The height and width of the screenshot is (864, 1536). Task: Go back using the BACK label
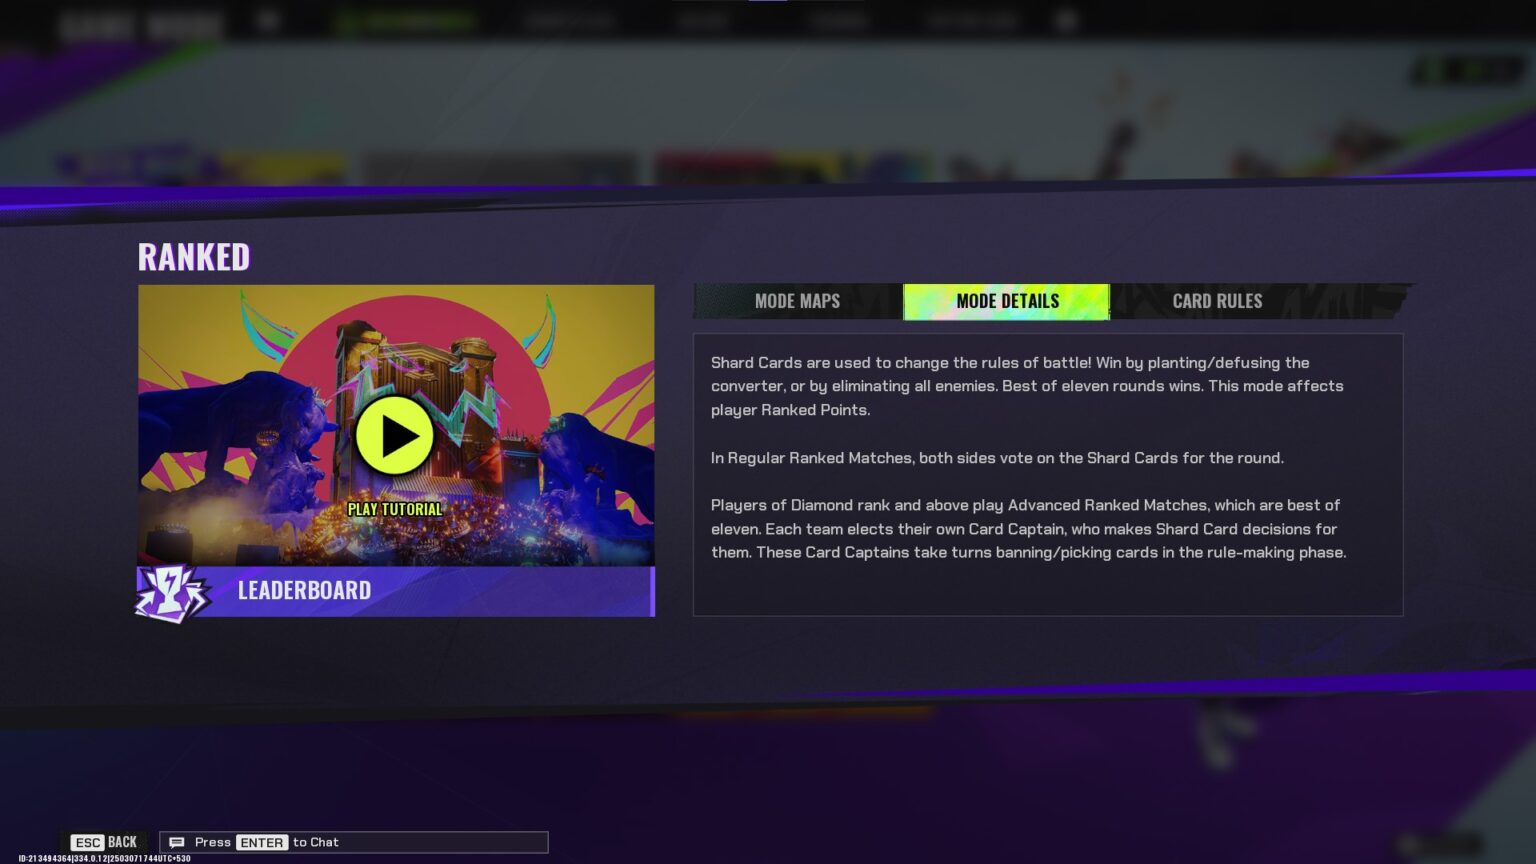pos(122,842)
